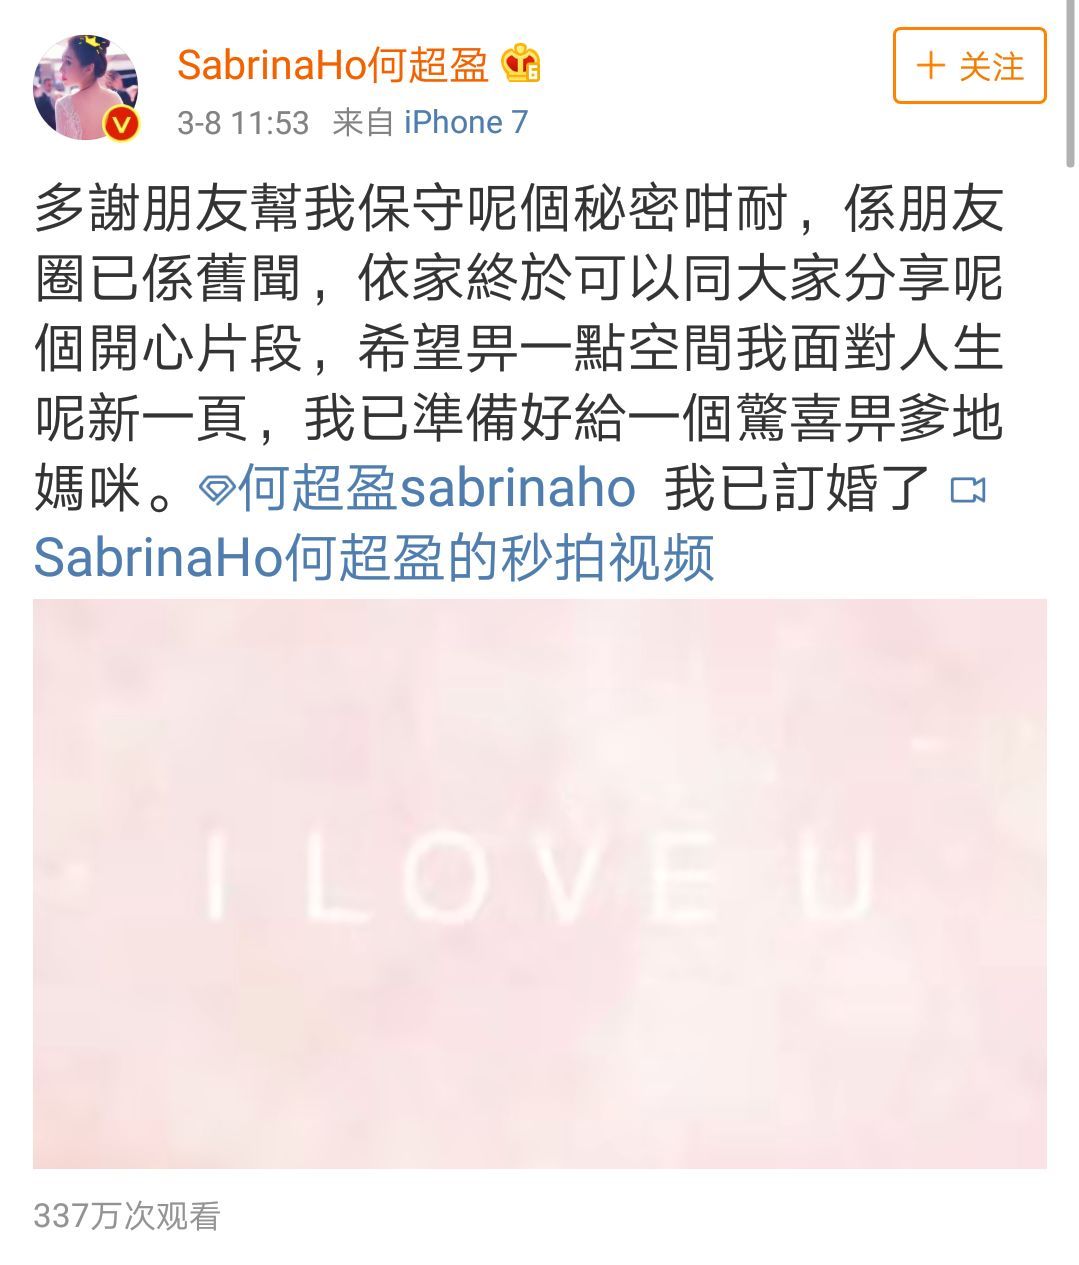Image resolution: width=1079 pixels, height=1265 pixels.
Task: Click the 我已訂婚了 text in the post
Action: [x=798, y=489]
